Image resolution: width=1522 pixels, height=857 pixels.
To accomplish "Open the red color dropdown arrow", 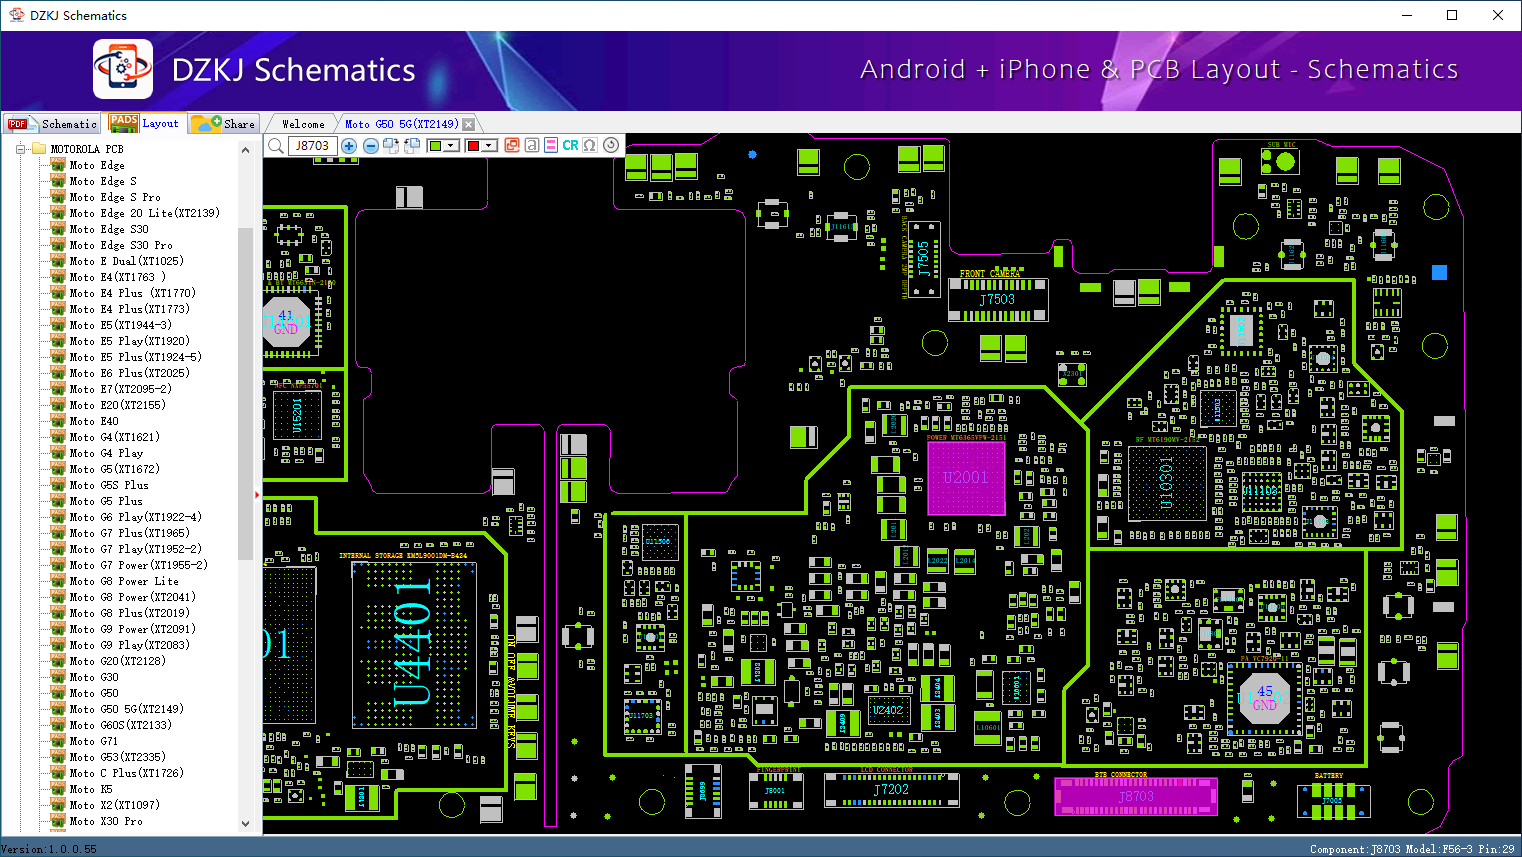I will point(490,146).
